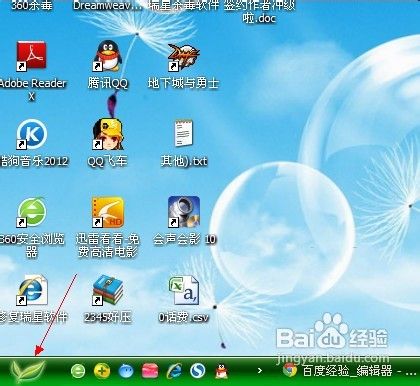Open Sogou browser quick launch icon

click(x=198, y=371)
